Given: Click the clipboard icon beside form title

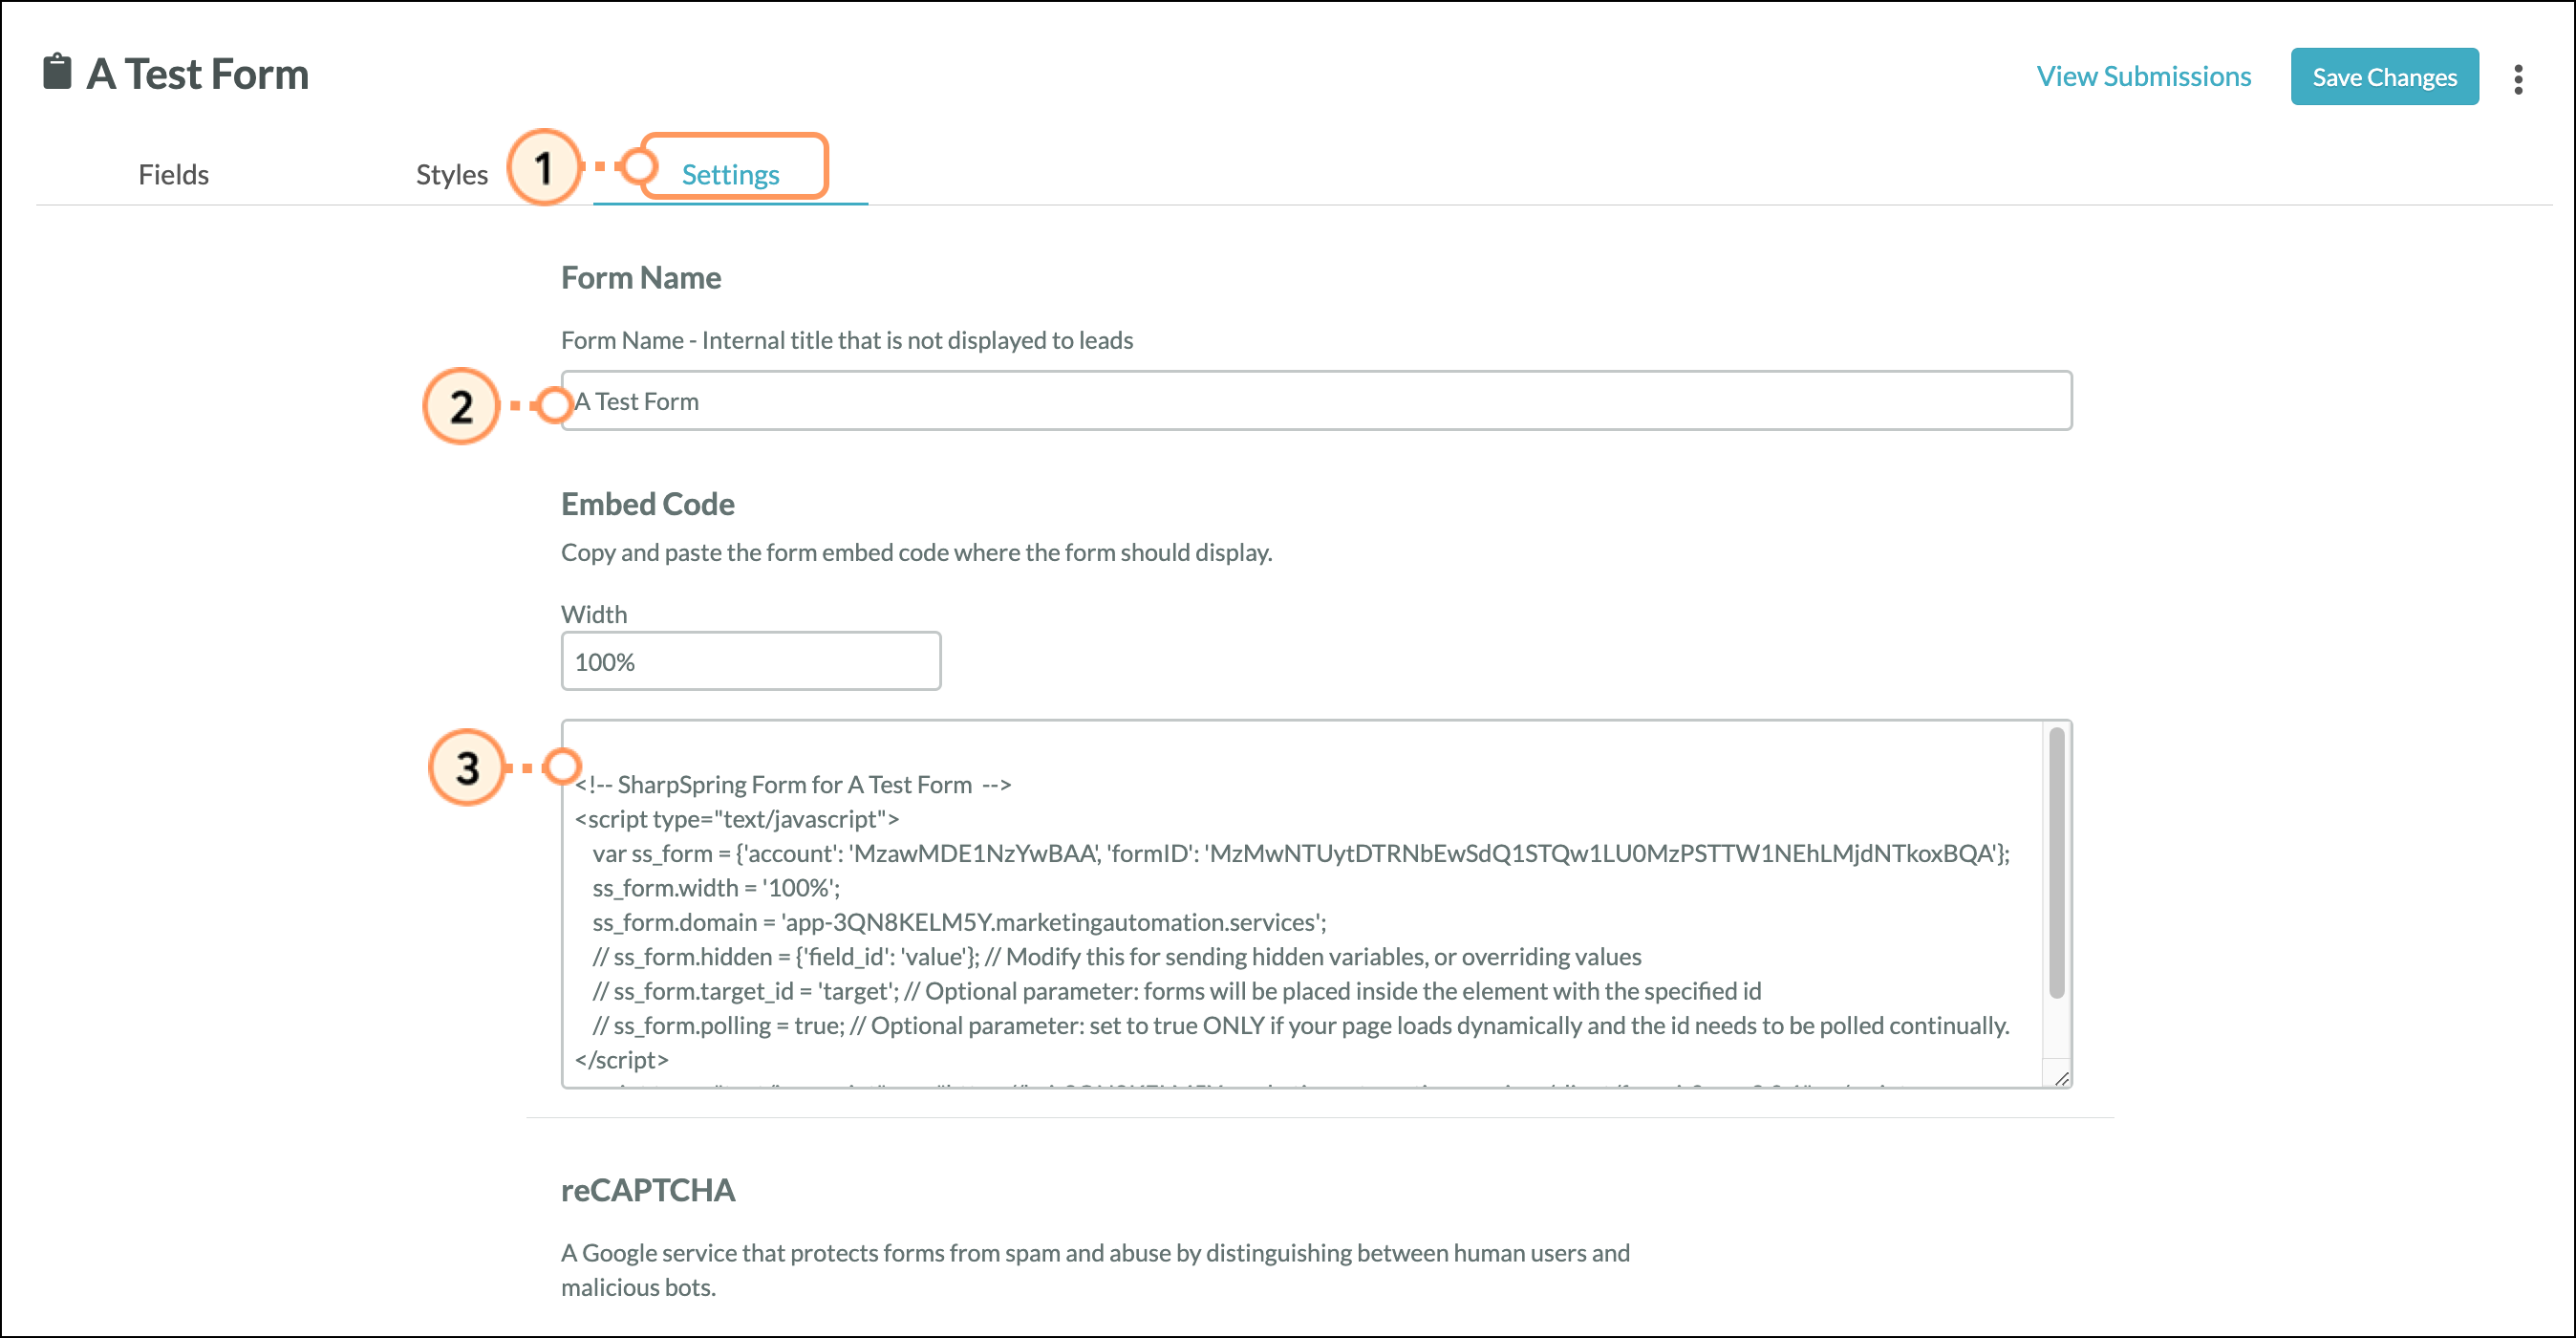Looking at the screenshot, I should pos(57,72).
